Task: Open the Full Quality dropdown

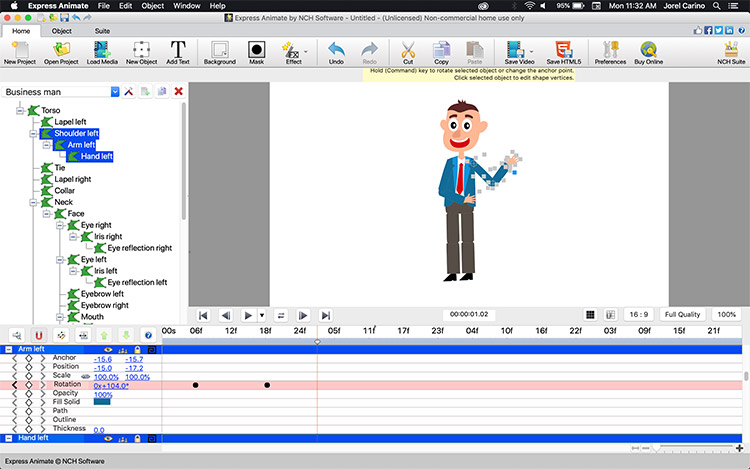Action: coord(683,314)
